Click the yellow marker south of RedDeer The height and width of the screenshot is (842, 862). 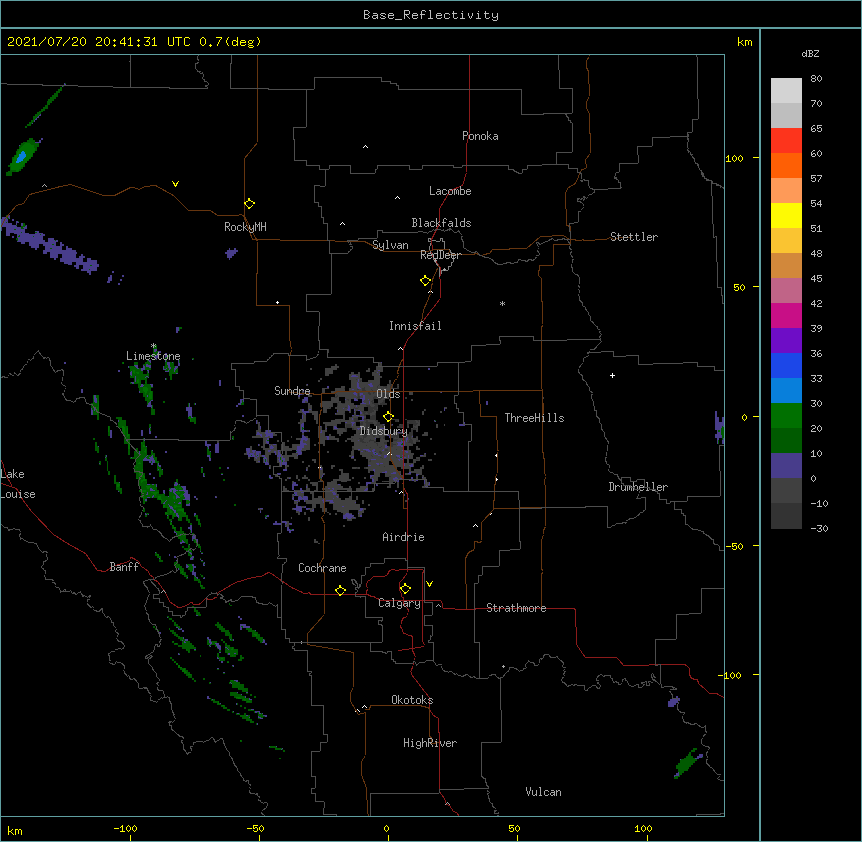pos(425,281)
